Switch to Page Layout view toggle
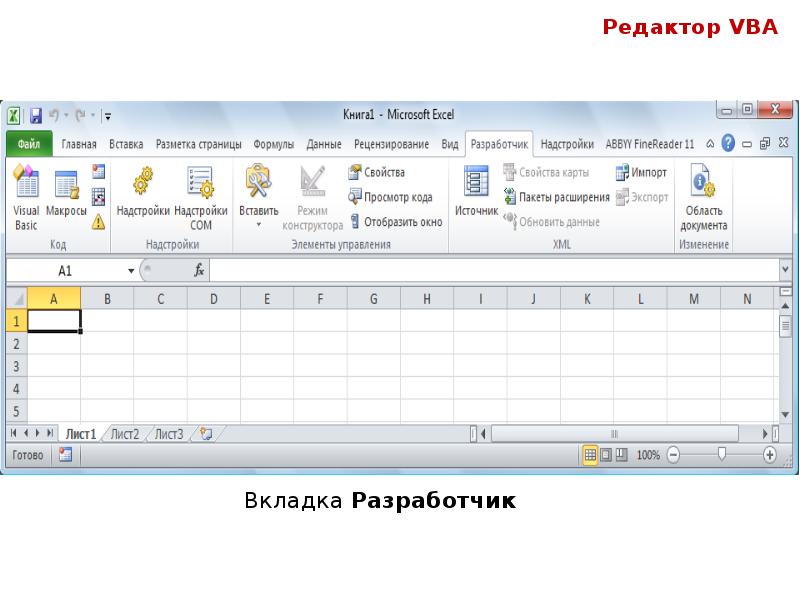 (604, 452)
